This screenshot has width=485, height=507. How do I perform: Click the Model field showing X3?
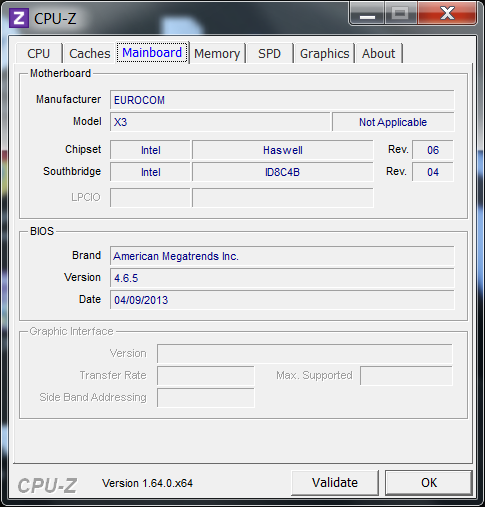(220, 122)
